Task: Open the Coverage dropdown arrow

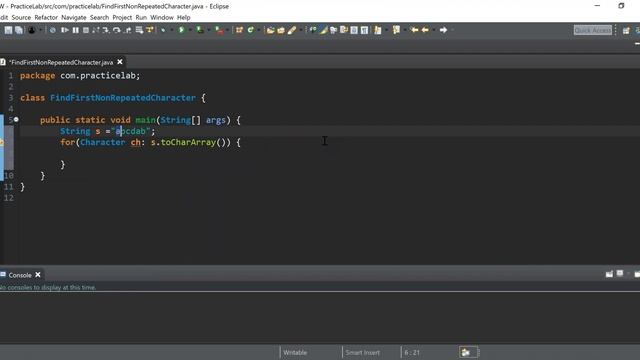Action: click(208, 30)
